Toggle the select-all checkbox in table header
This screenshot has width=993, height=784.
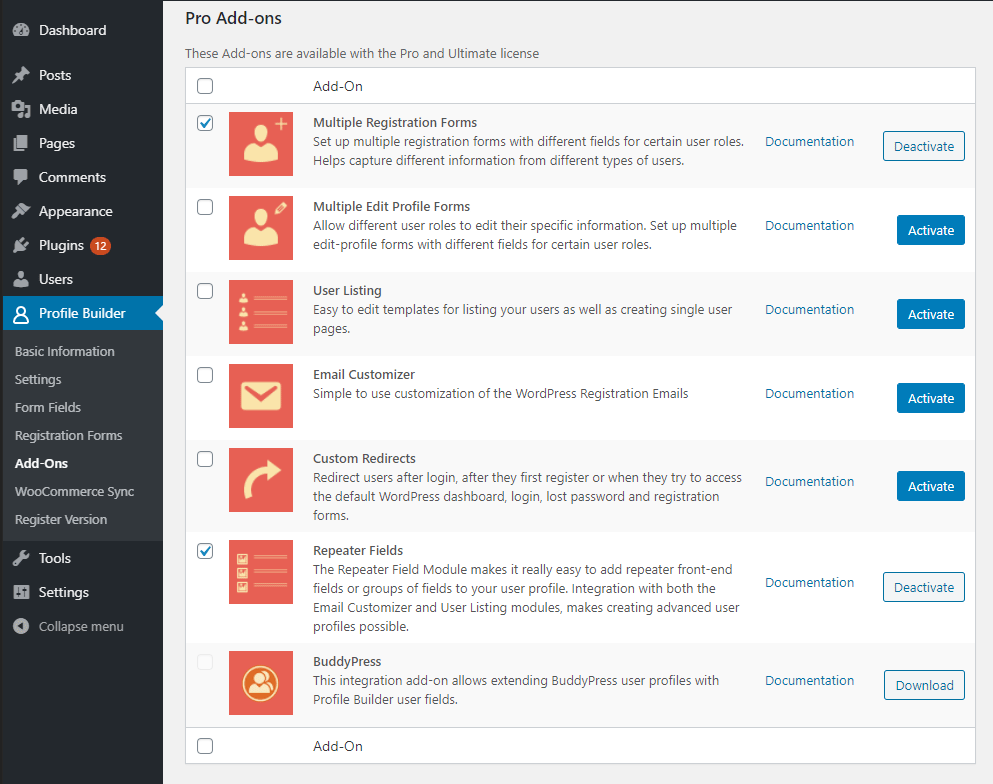205,86
